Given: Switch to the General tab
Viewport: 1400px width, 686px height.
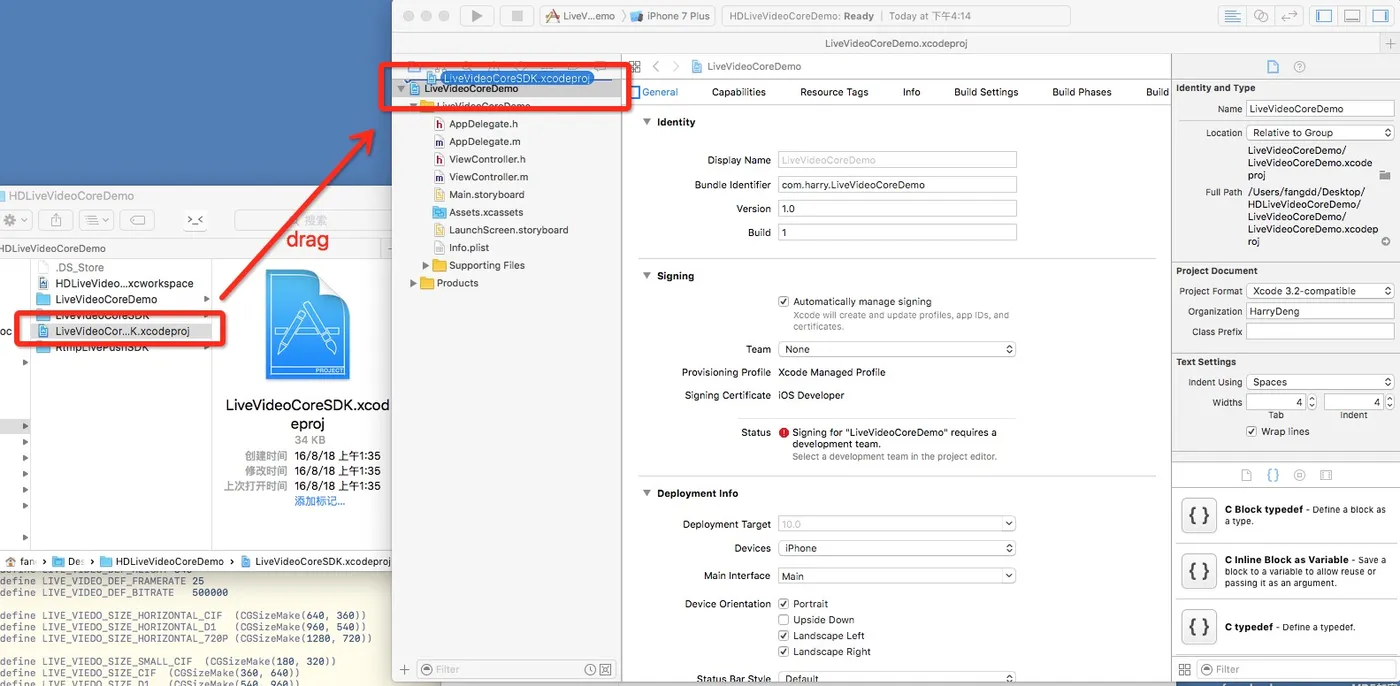Looking at the screenshot, I should [659, 92].
